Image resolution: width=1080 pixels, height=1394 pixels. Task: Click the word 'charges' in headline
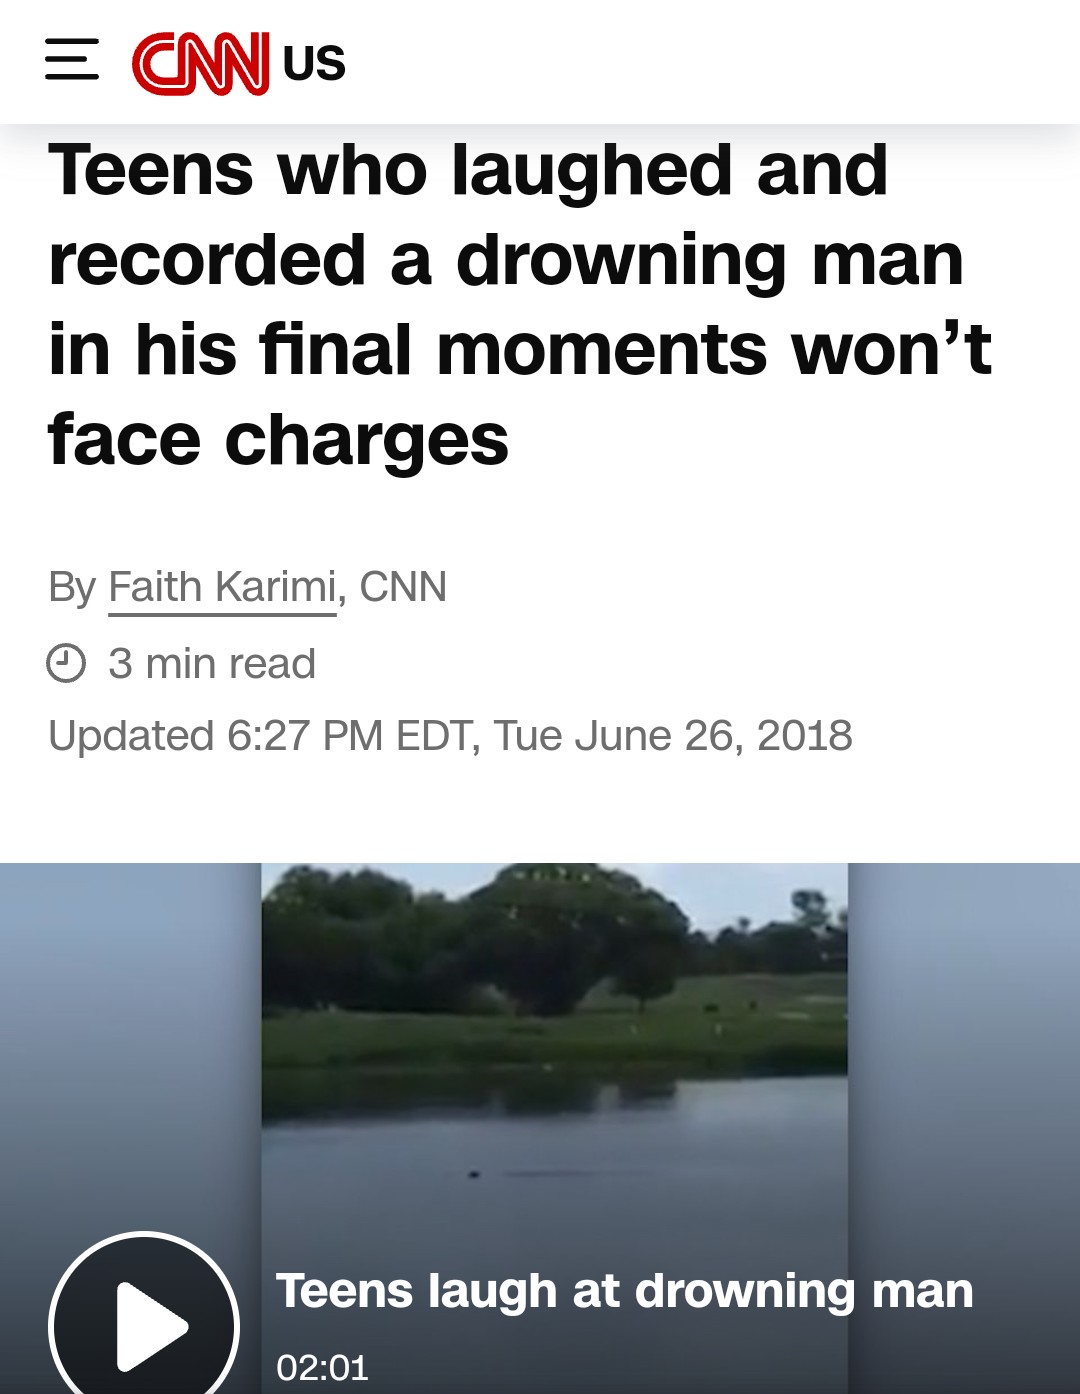click(x=367, y=441)
